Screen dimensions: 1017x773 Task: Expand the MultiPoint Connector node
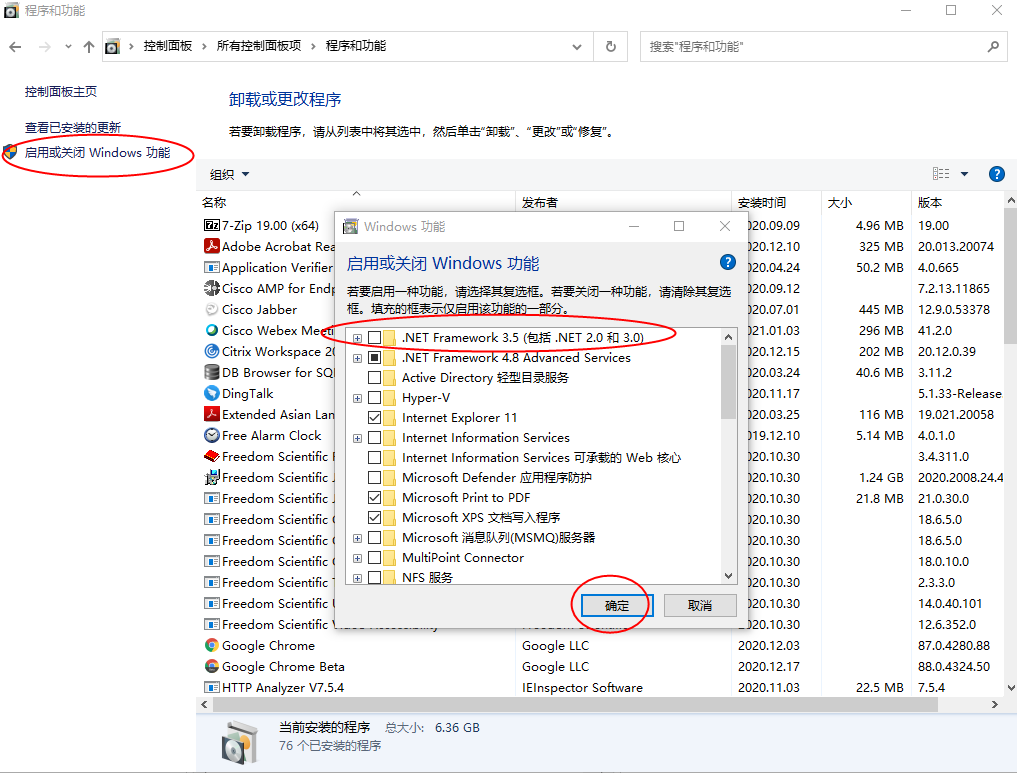[357, 558]
